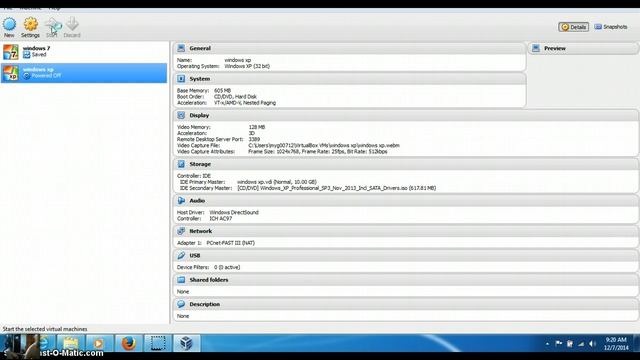This screenshot has width=640, height=360.
Task: Open the Action Center flag icon
Action: coord(558,344)
